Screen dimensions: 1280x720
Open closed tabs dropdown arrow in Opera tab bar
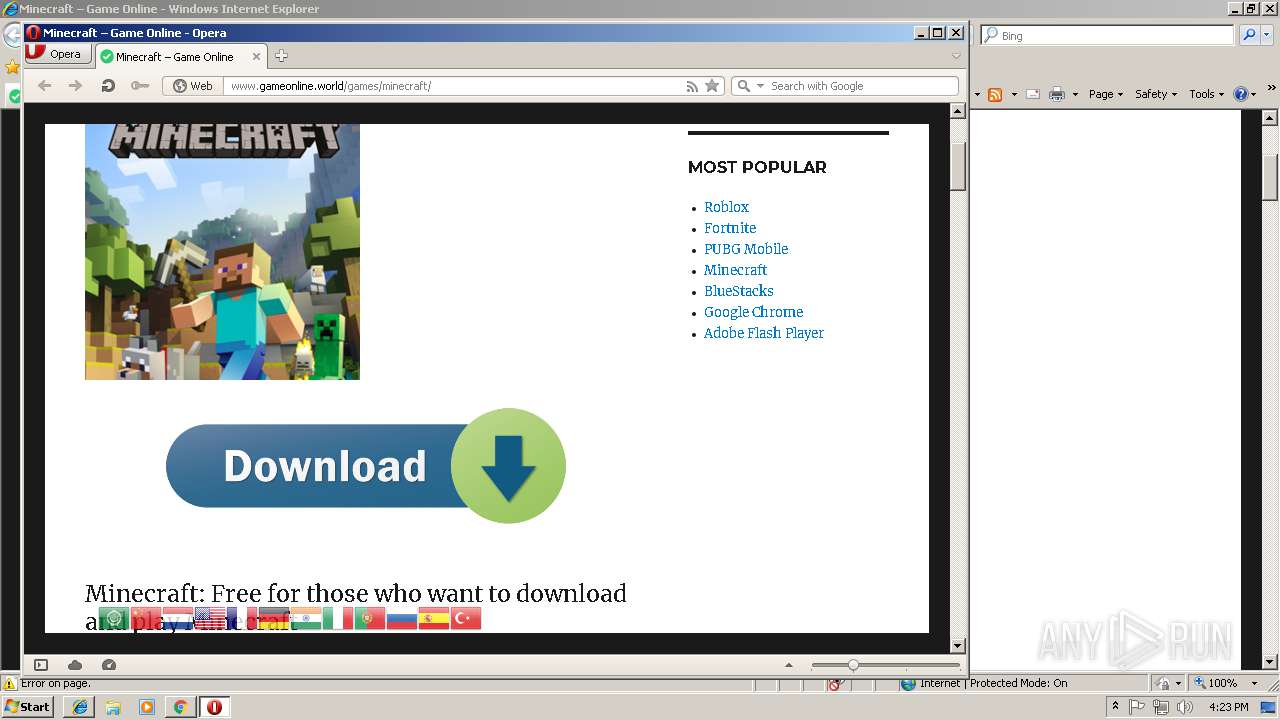(x=956, y=56)
